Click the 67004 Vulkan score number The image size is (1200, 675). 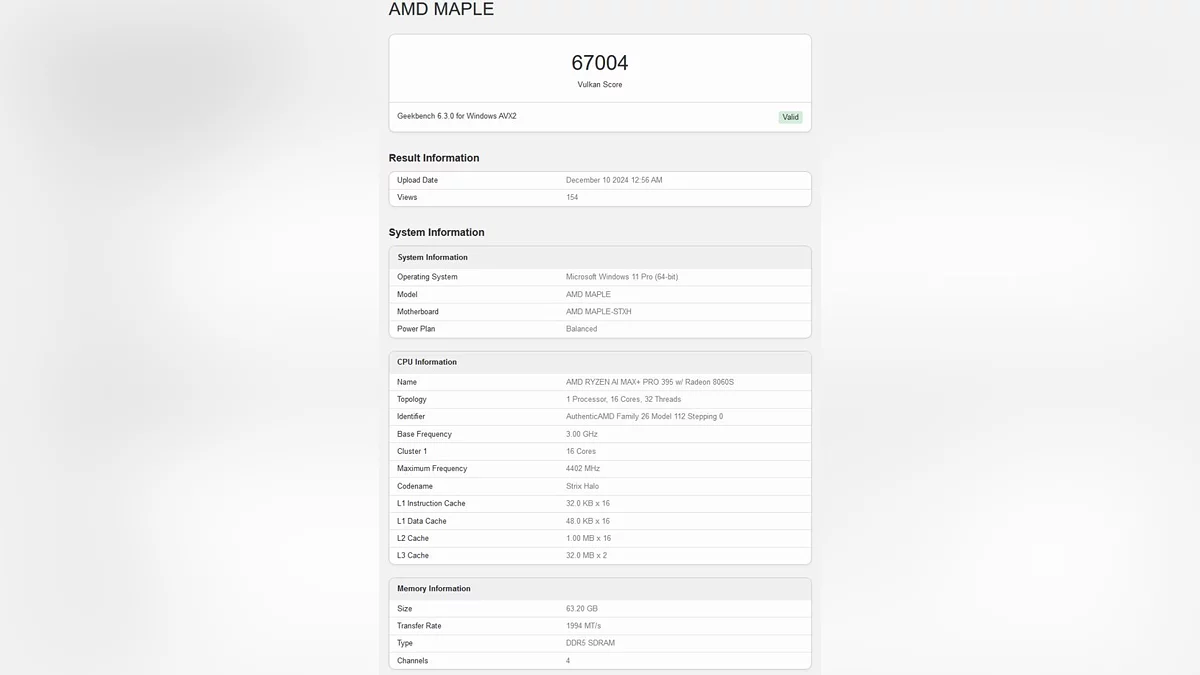click(600, 63)
